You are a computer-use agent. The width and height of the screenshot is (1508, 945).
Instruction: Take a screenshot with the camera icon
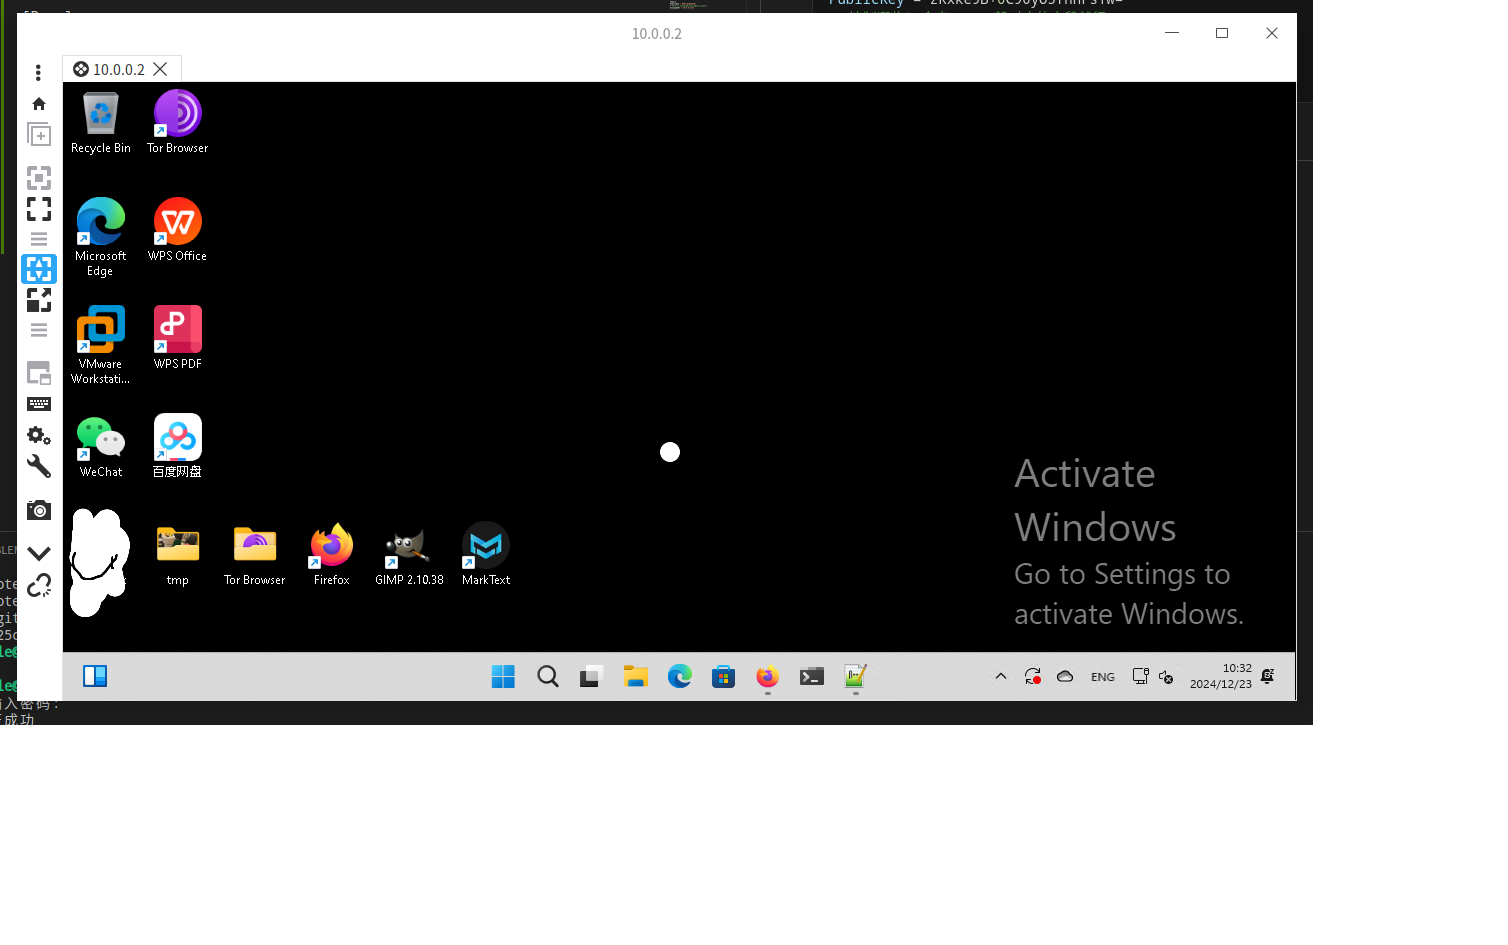pyautogui.click(x=39, y=510)
